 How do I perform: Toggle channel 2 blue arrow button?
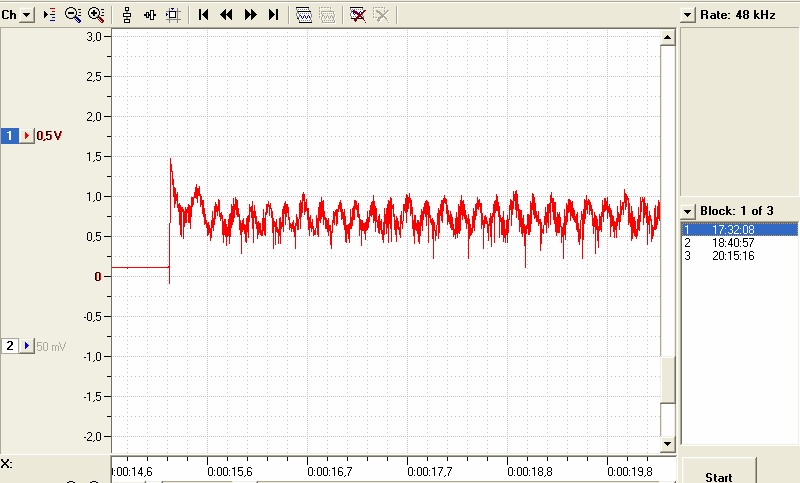pyautogui.click(x=27, y=346)
